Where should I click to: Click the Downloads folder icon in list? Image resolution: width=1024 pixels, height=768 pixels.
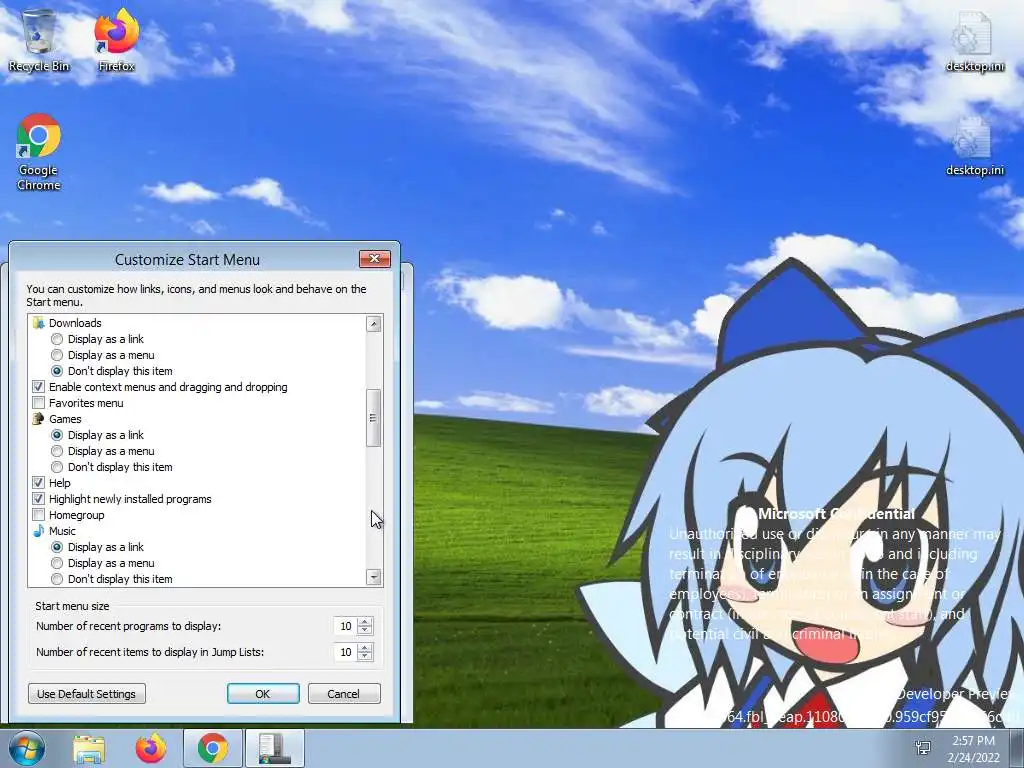[39, 323]
